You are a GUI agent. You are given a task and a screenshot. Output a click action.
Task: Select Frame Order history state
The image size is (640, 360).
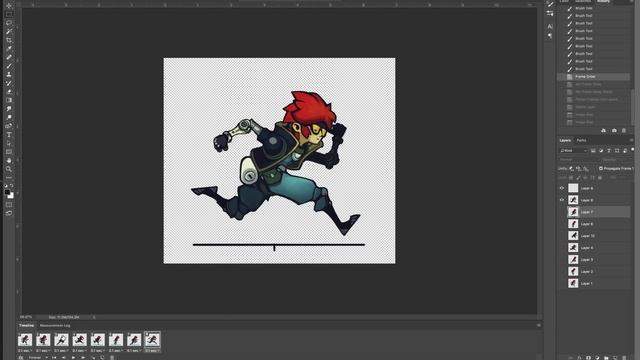[593, 77]
